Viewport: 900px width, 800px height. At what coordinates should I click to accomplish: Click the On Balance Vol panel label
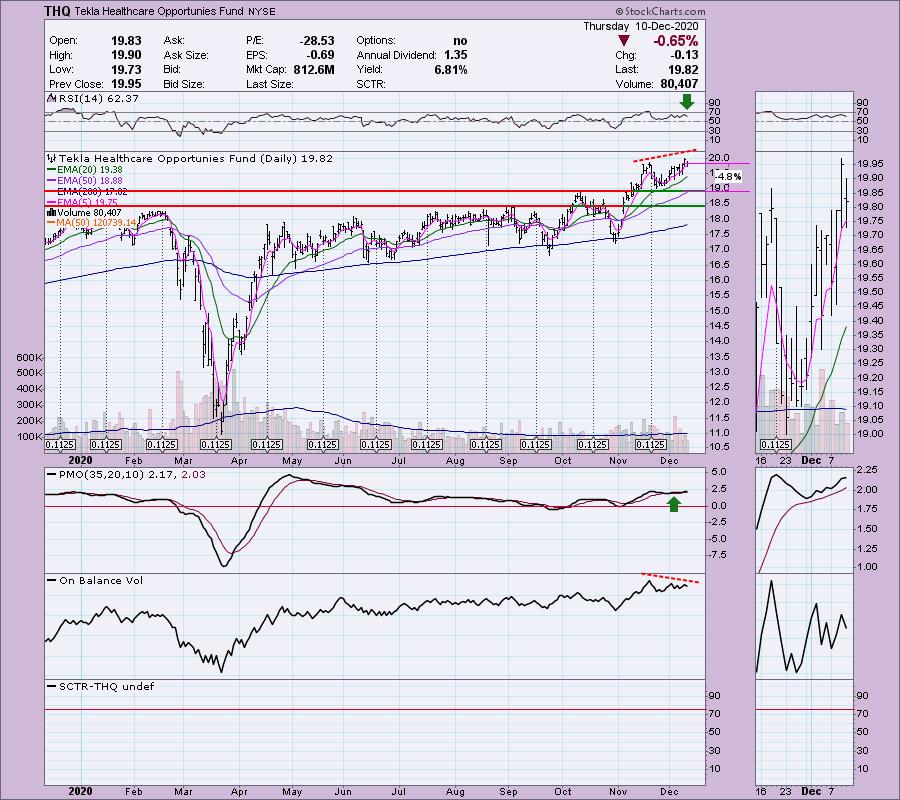tap(95, 581)
